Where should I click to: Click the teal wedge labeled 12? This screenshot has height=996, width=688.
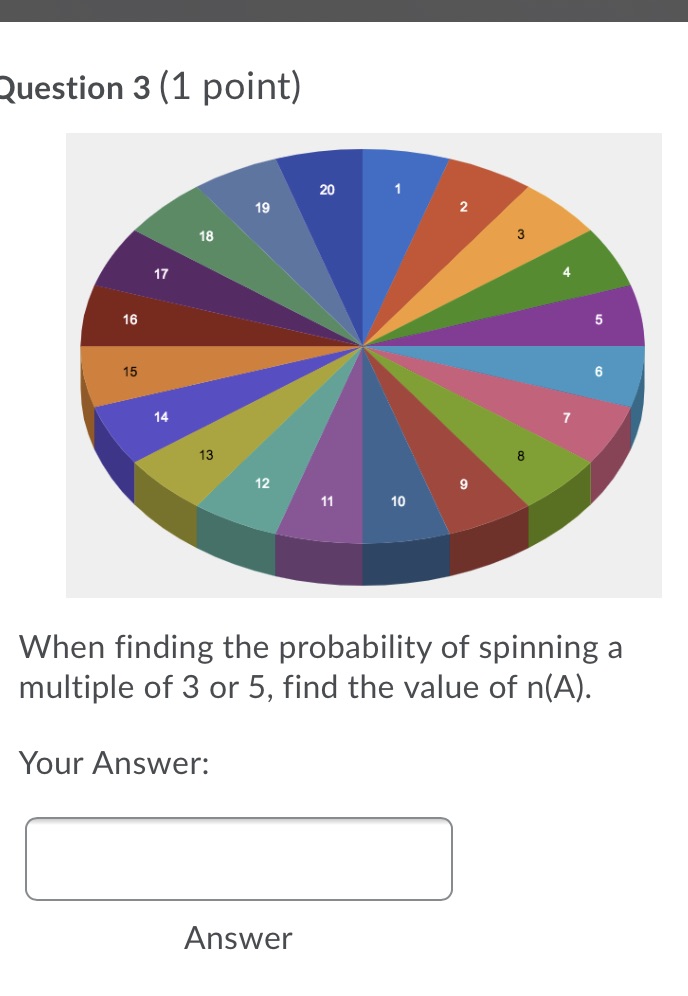pos(262,484)
